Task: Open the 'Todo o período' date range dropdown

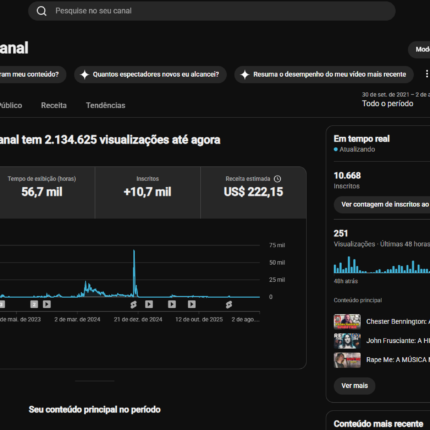Action: [x=395, y=100]
